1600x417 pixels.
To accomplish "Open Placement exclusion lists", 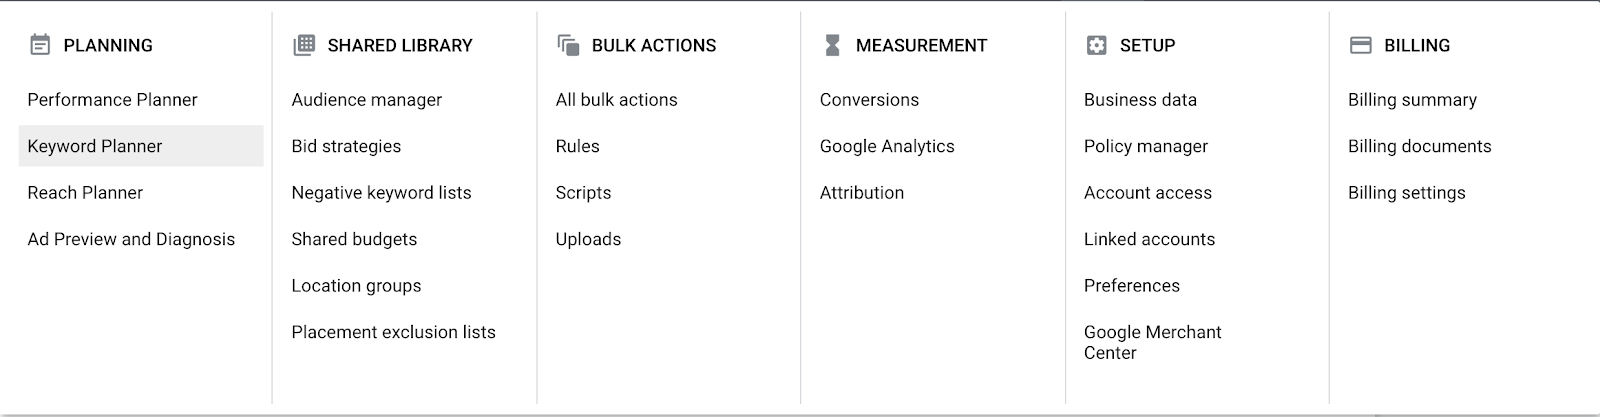I will pos(393,332).
